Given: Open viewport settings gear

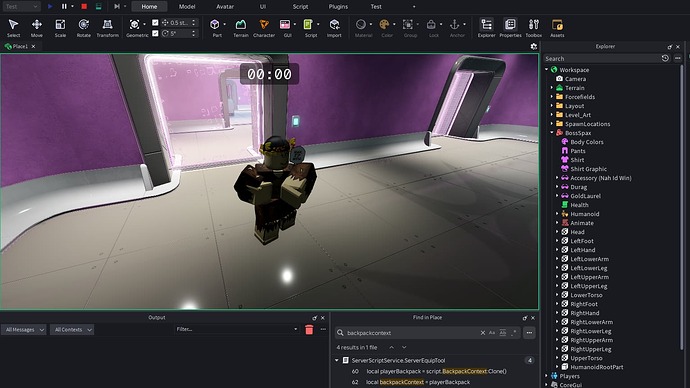Looking at the screenshot, I should point(534,46).
